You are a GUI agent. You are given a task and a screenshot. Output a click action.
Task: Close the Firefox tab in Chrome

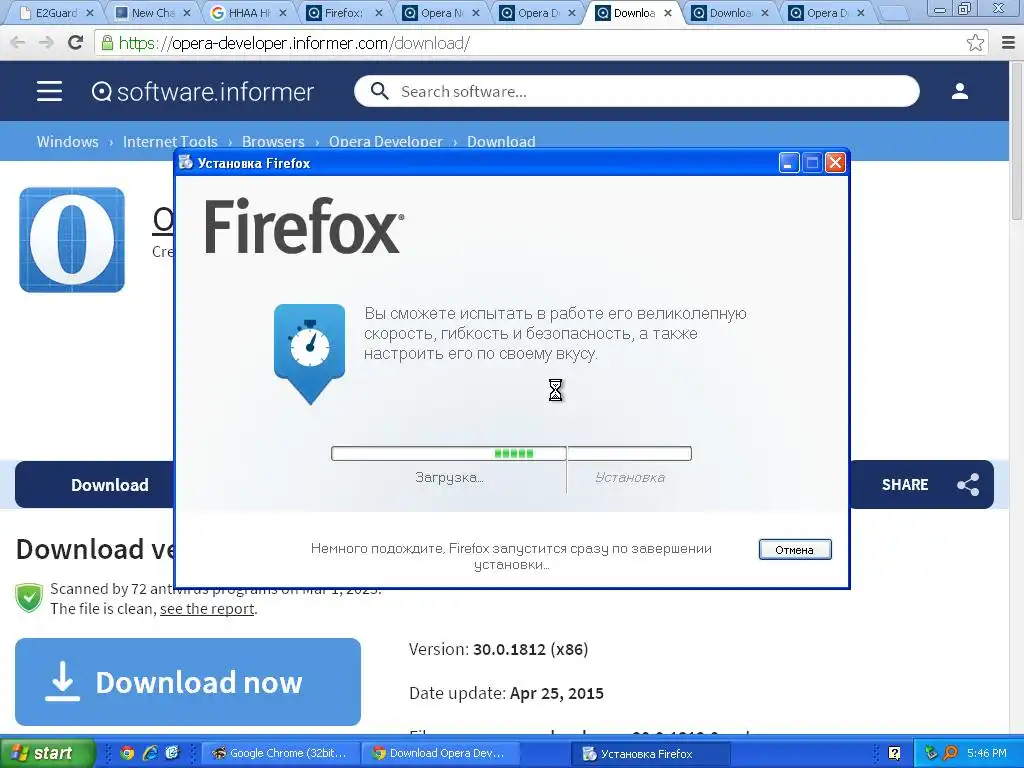coord(379,12)
